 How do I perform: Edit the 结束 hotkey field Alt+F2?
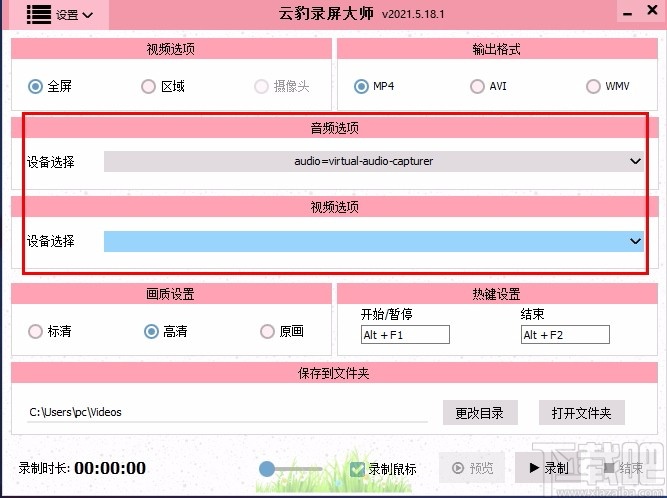pyautogui.click(x=565, y=335)
